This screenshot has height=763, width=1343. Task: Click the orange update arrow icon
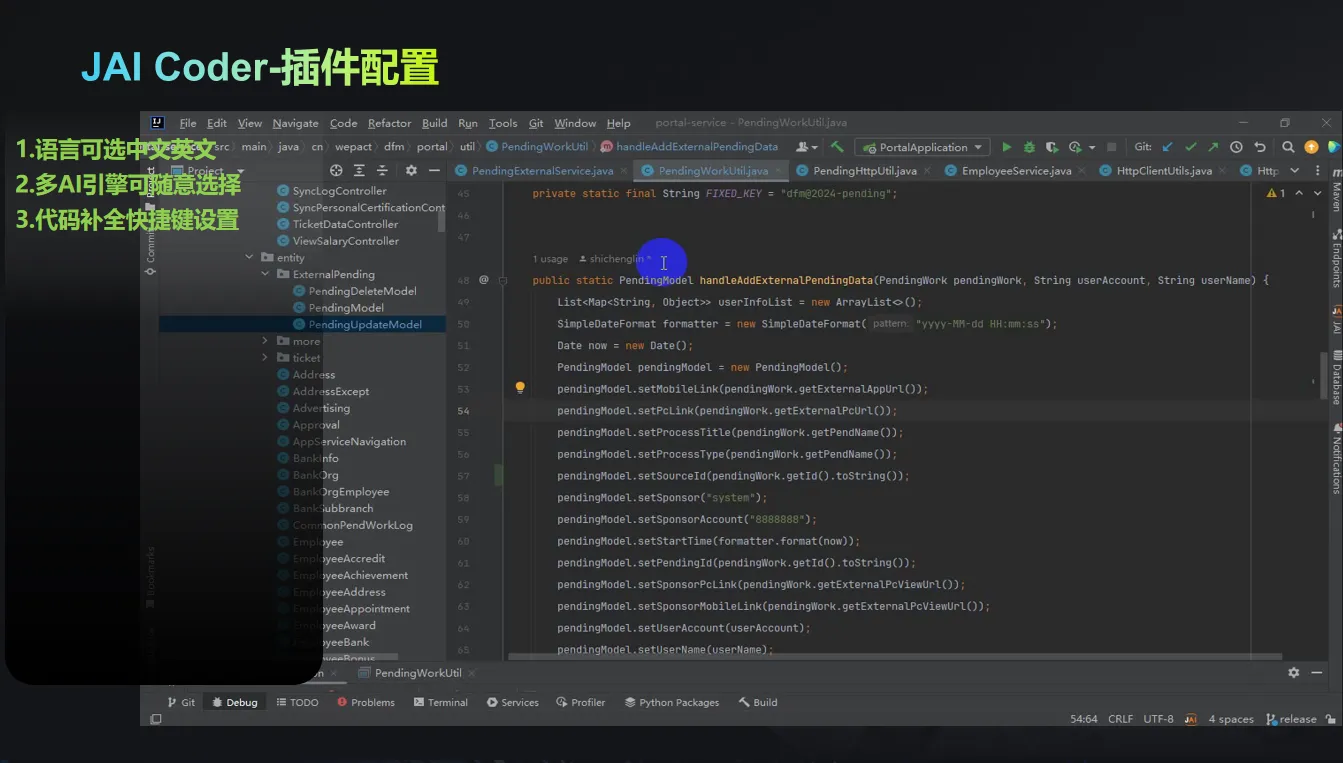pos(1311,147)
